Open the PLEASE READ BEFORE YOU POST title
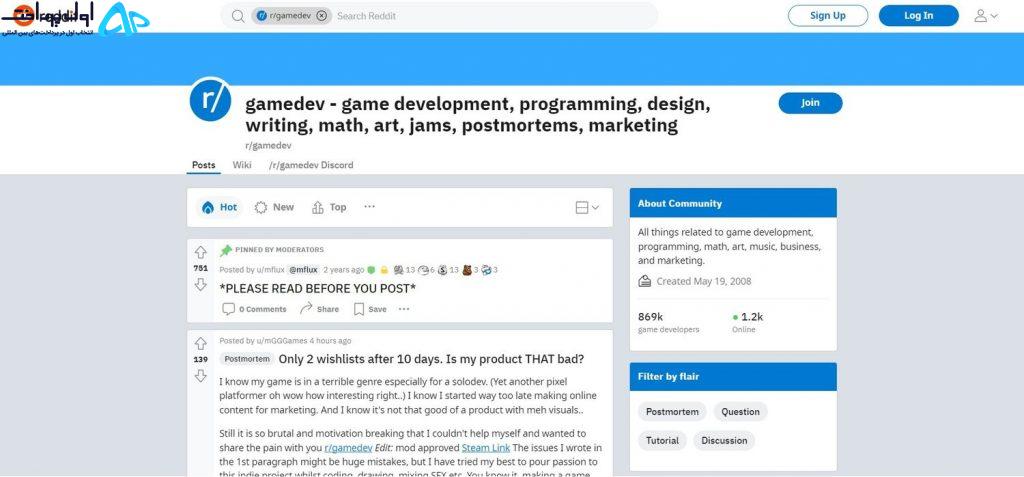 (x=317, y=288)
